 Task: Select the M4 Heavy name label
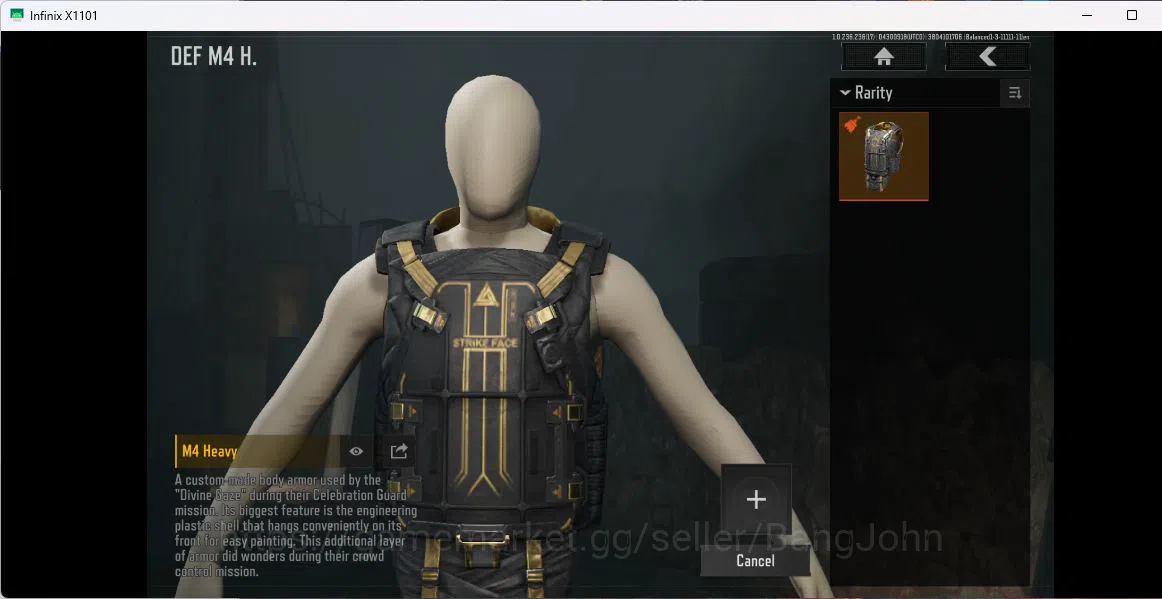coord(210,451)
